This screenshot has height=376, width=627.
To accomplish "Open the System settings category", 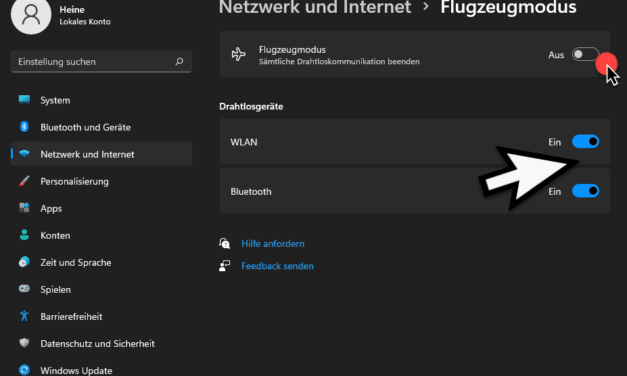I will click(x=101, y=100).
